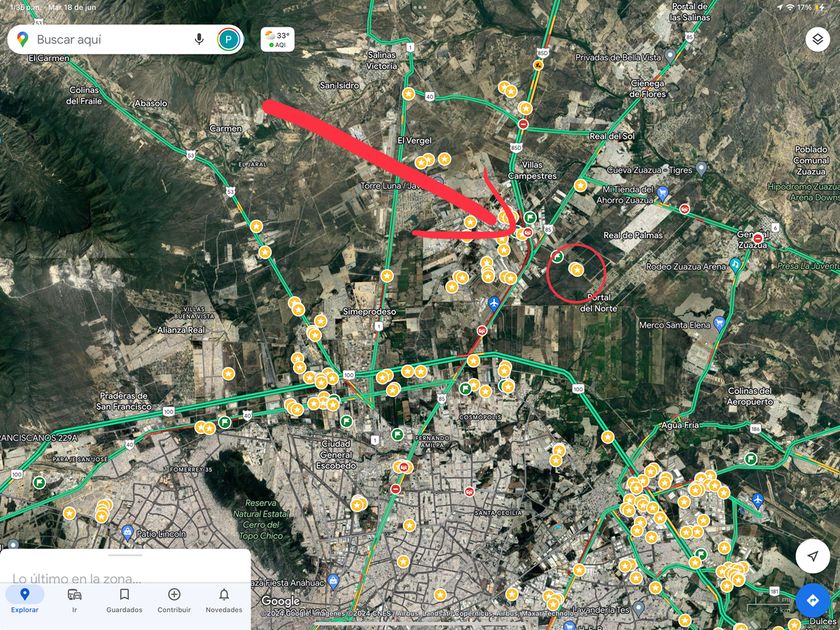Open the Novedades tab
Screen dimensions: 840x630
click(x=224, y=600)
